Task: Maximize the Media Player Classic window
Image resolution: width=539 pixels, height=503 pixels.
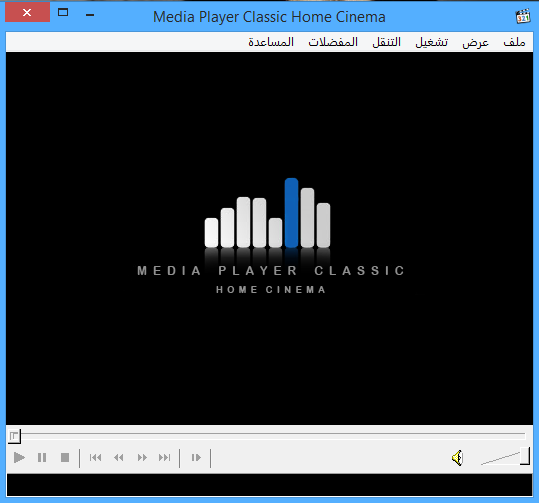Action: [x=63, y=13]
